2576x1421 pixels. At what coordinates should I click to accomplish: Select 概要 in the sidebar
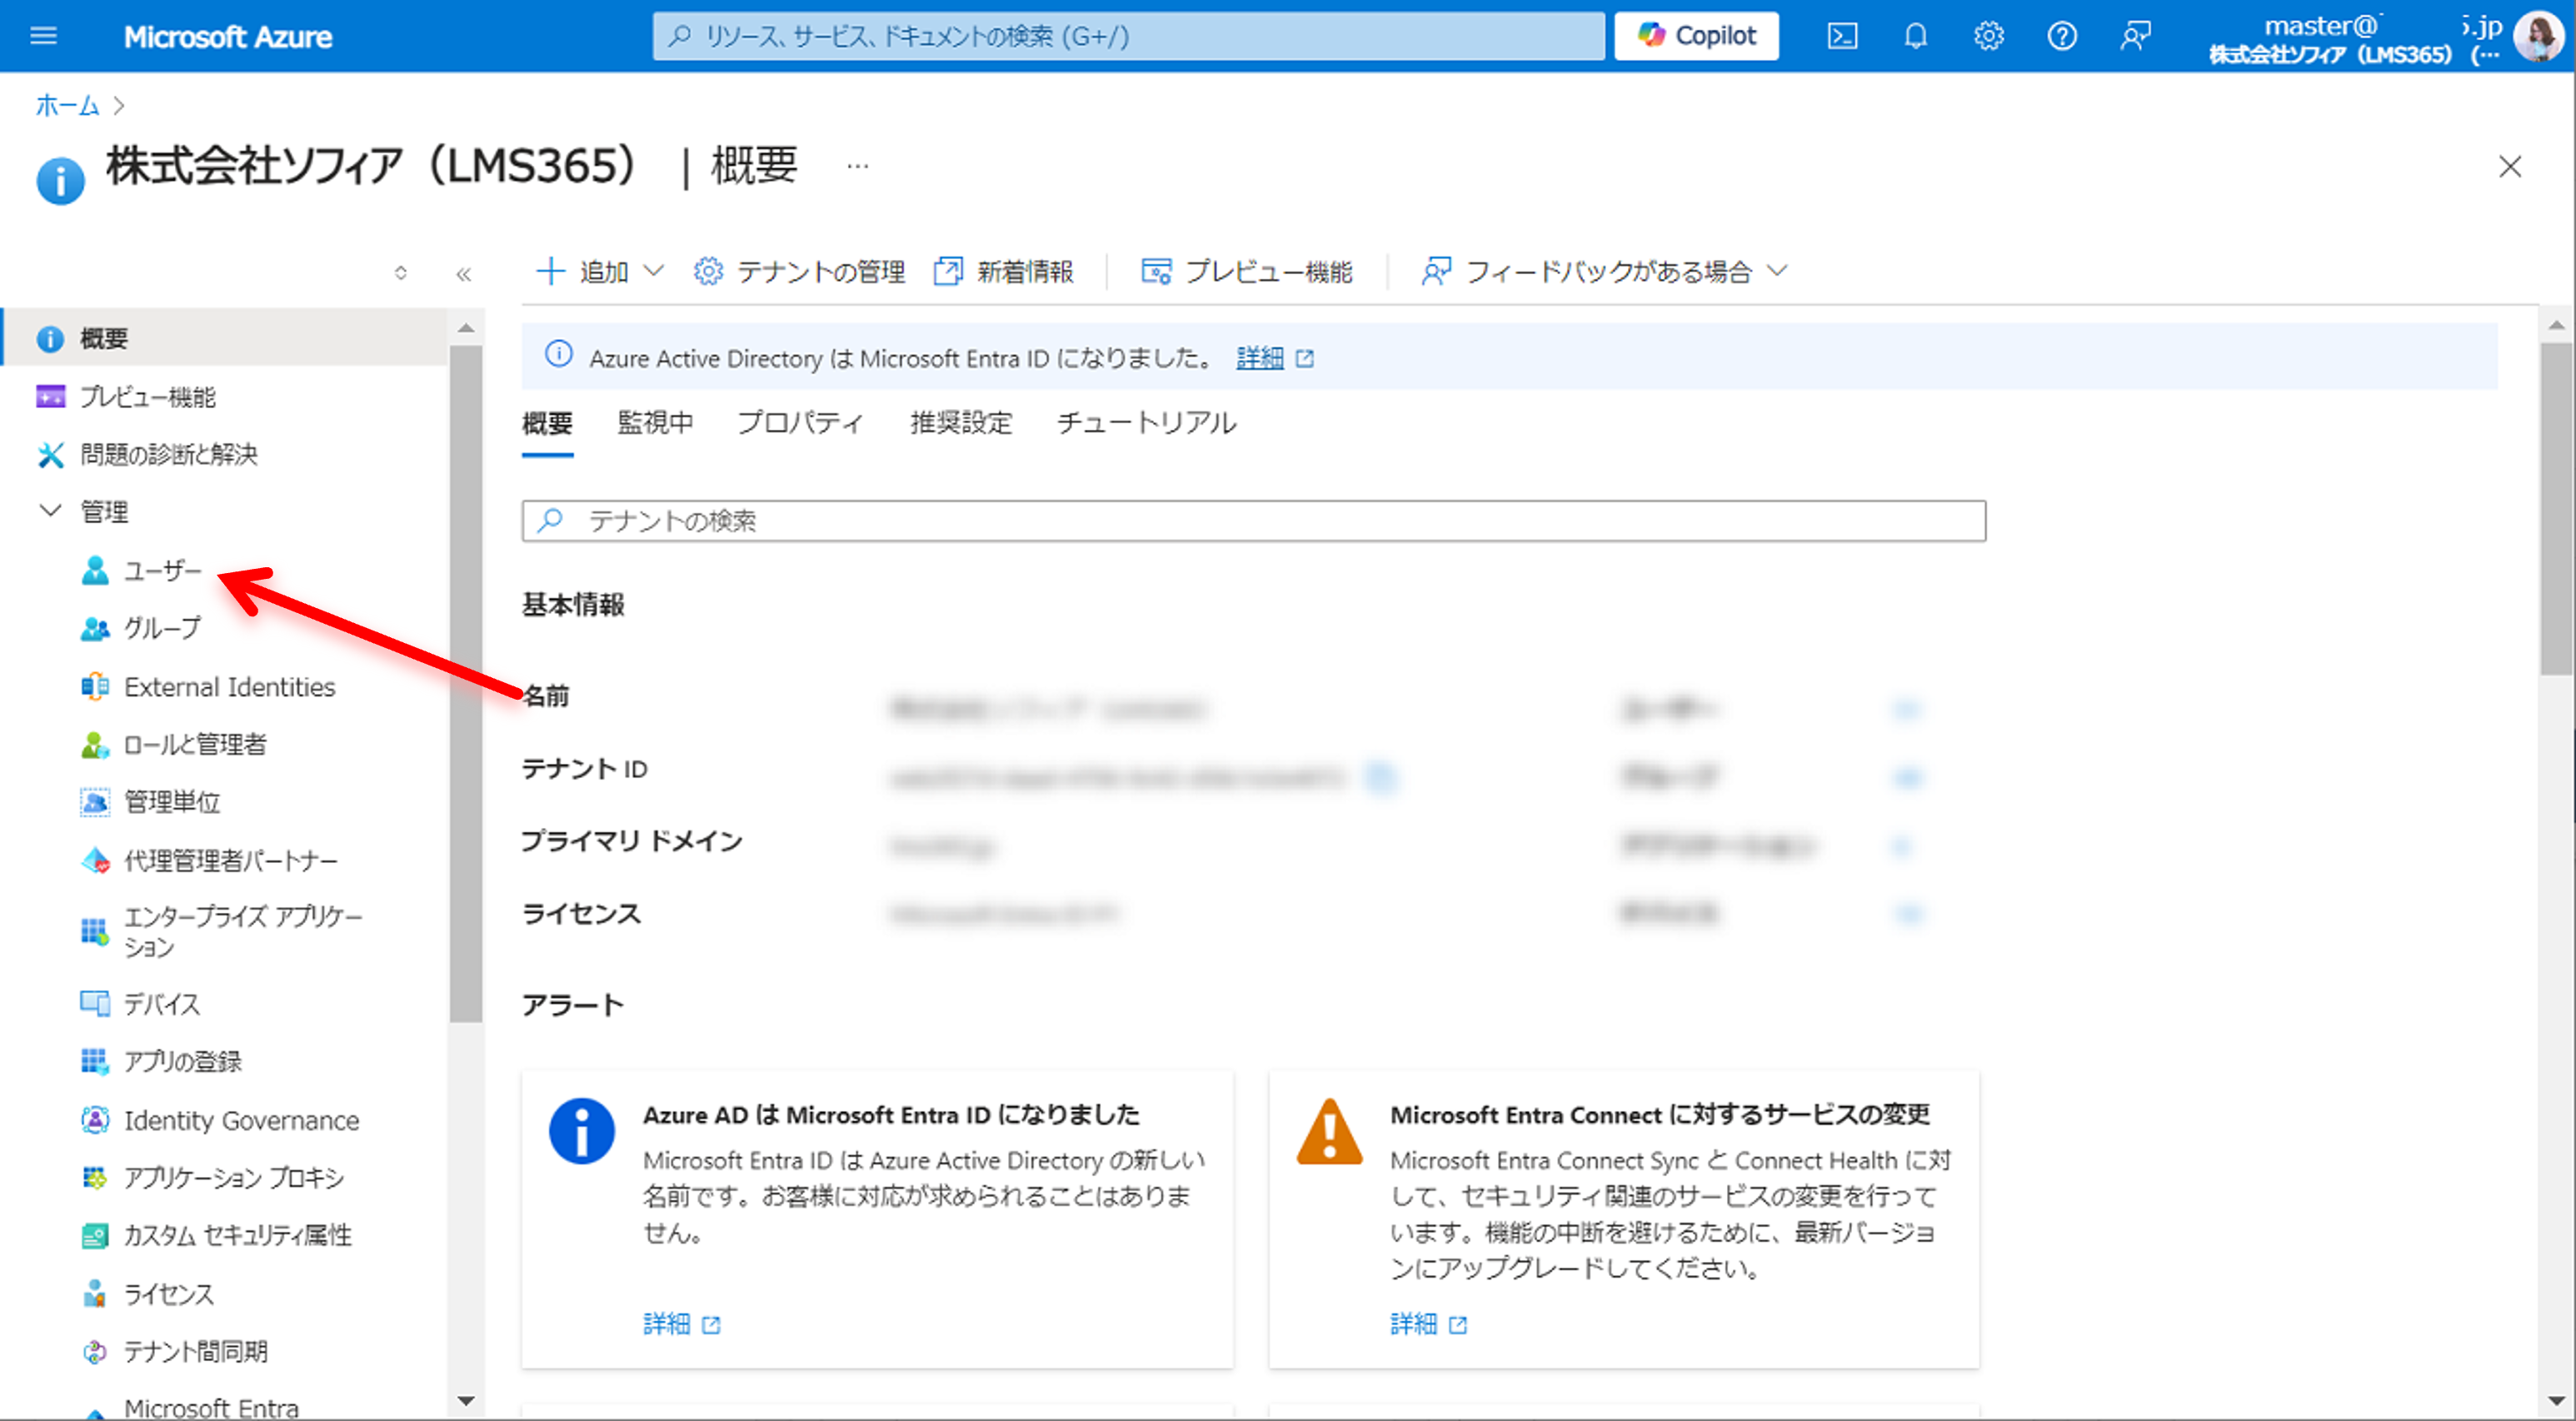point(226,338)
